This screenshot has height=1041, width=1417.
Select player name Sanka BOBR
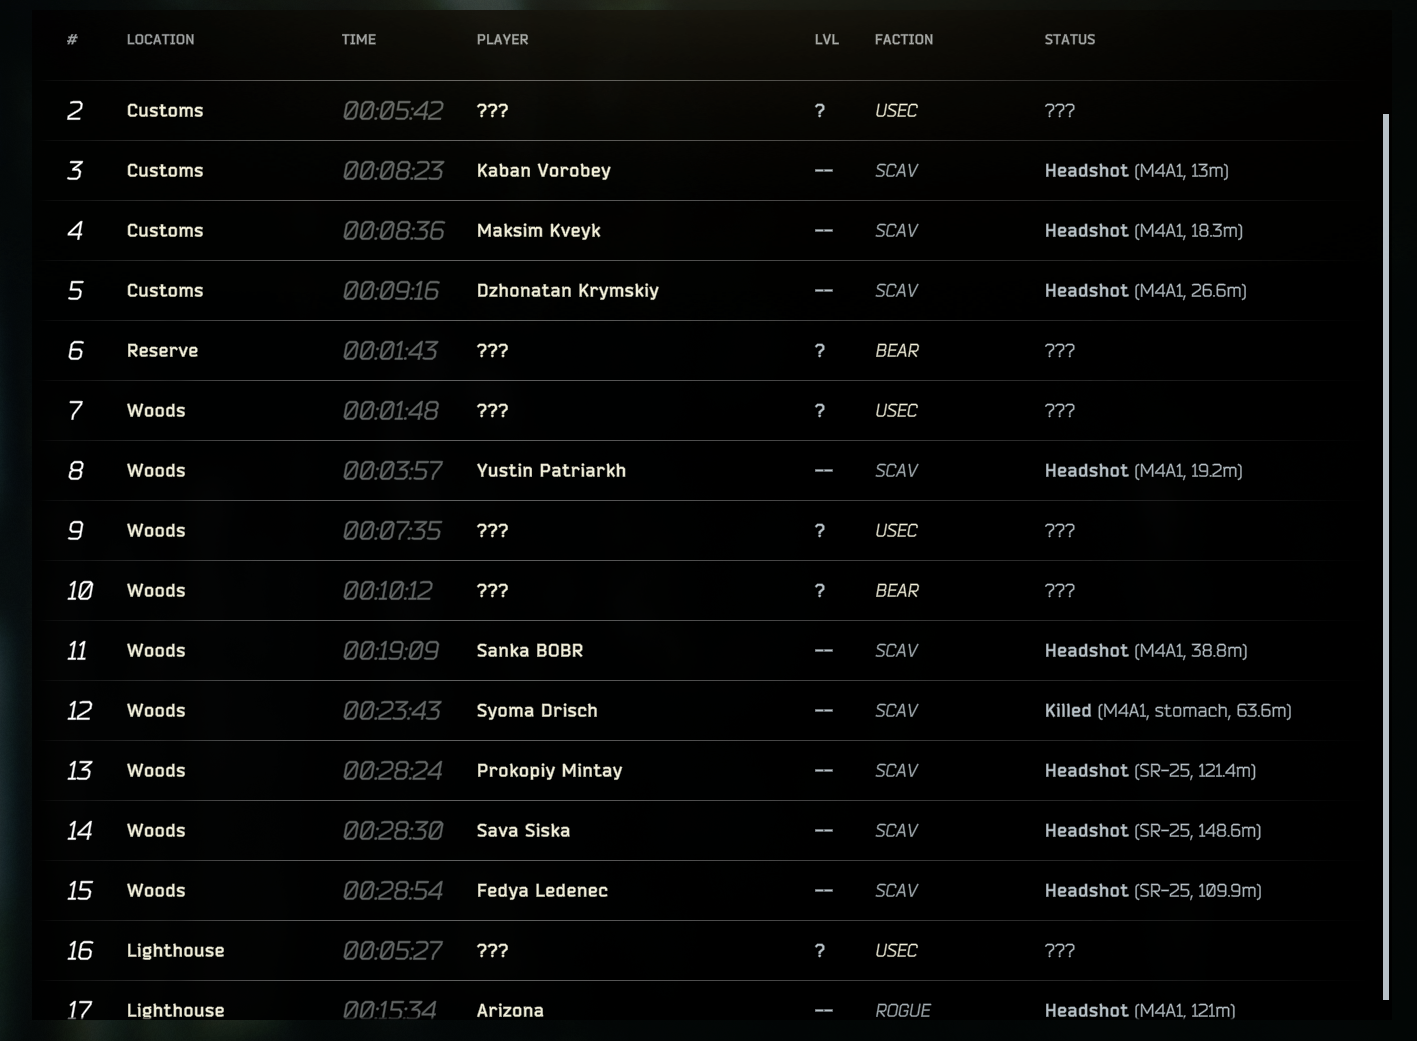pos(530,651)
